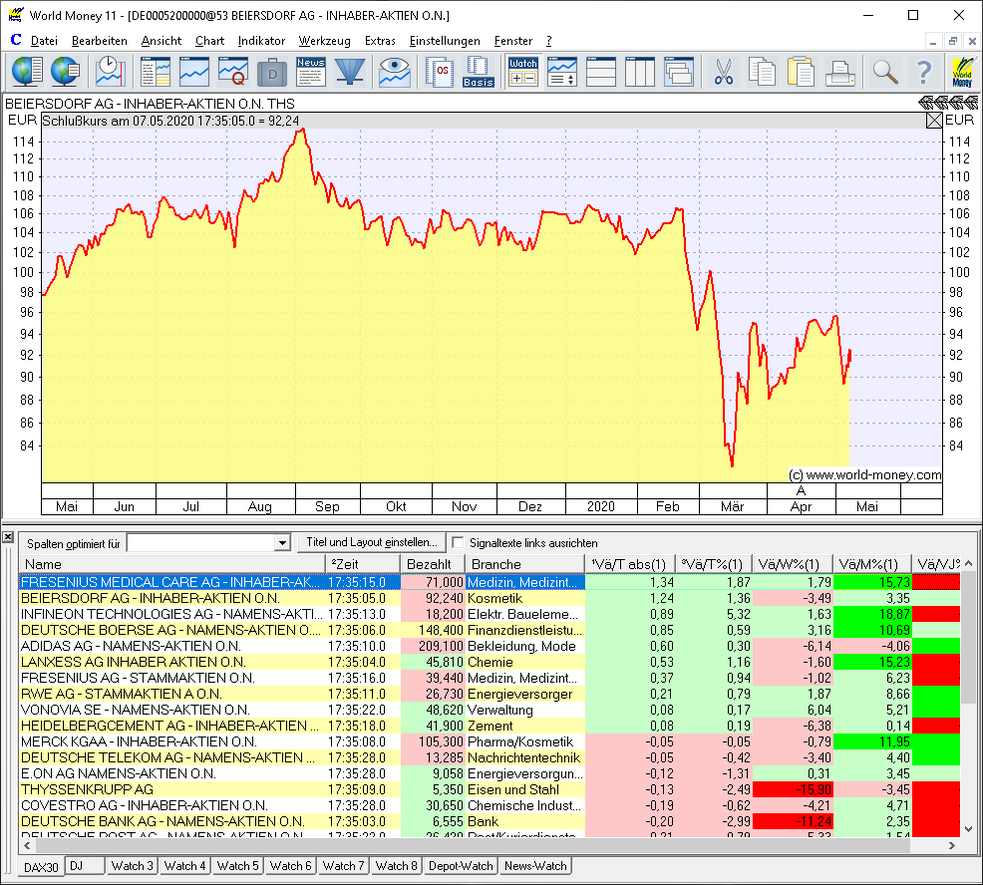Click the Basis toolbar icon

point(478,71)
